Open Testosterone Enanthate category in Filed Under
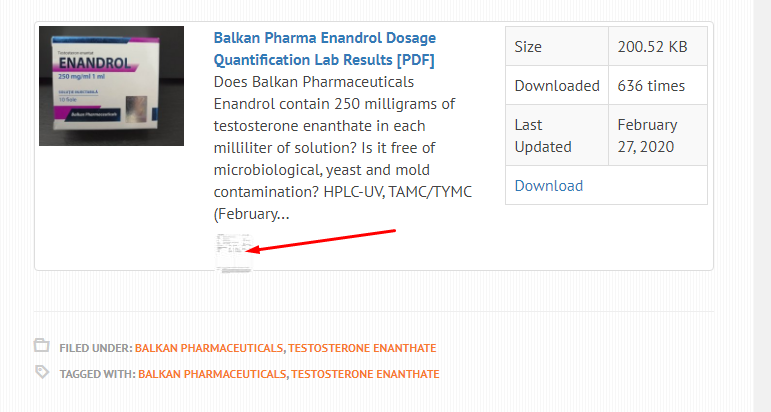The image size is (771, 412). pyautogui.click(x=363, y=348)
